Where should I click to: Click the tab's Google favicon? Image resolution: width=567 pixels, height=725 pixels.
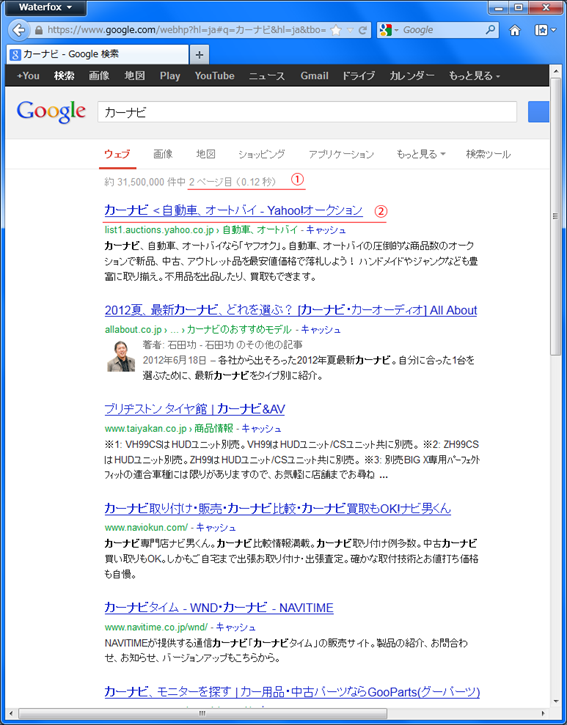16,55
